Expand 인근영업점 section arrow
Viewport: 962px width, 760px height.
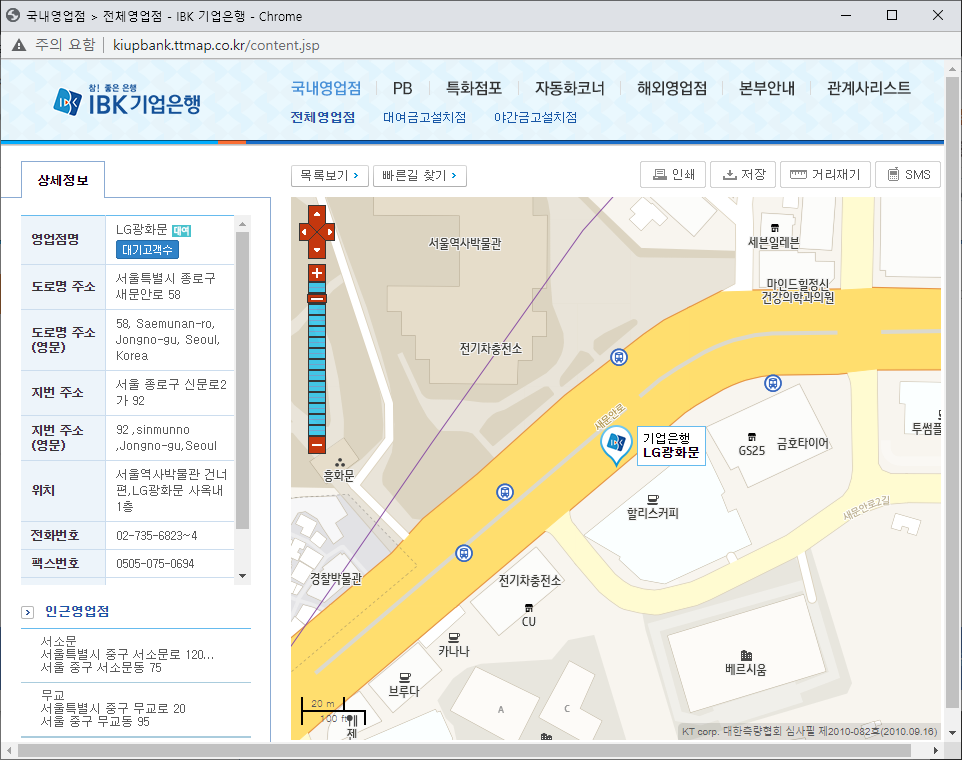pyautogui.click(x=27, y=612)
